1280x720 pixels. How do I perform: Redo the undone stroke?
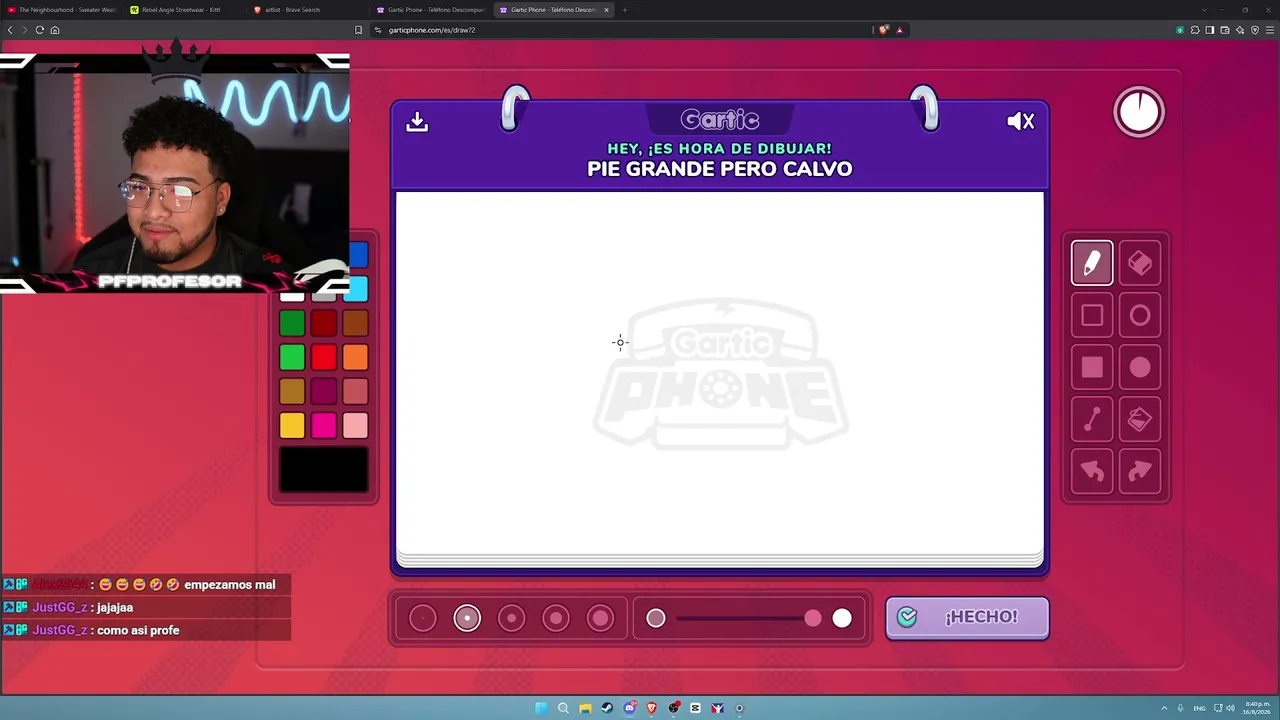[1140, 472]
